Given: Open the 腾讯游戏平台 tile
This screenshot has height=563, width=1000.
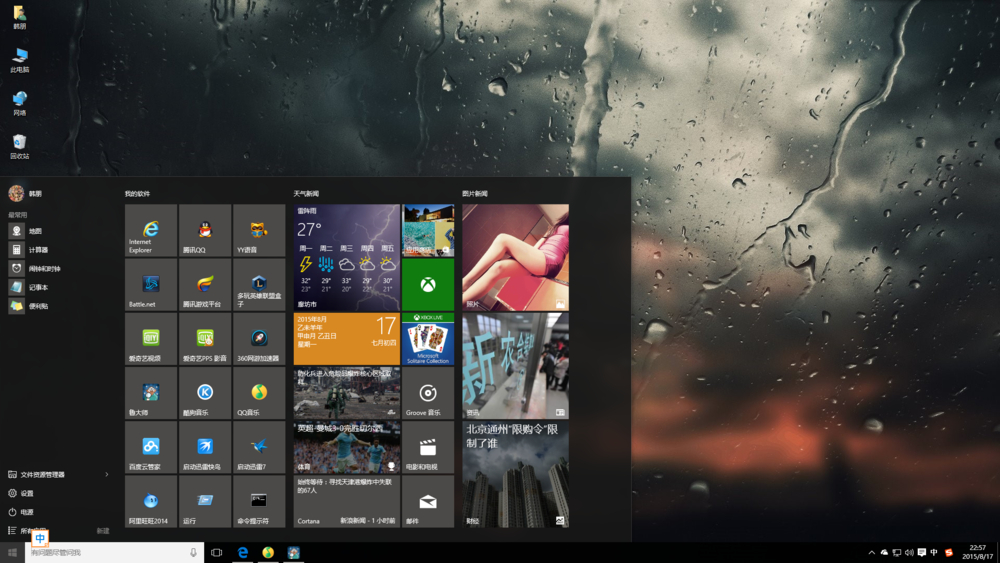Looking at the screenshot, I should pos(205,284).
